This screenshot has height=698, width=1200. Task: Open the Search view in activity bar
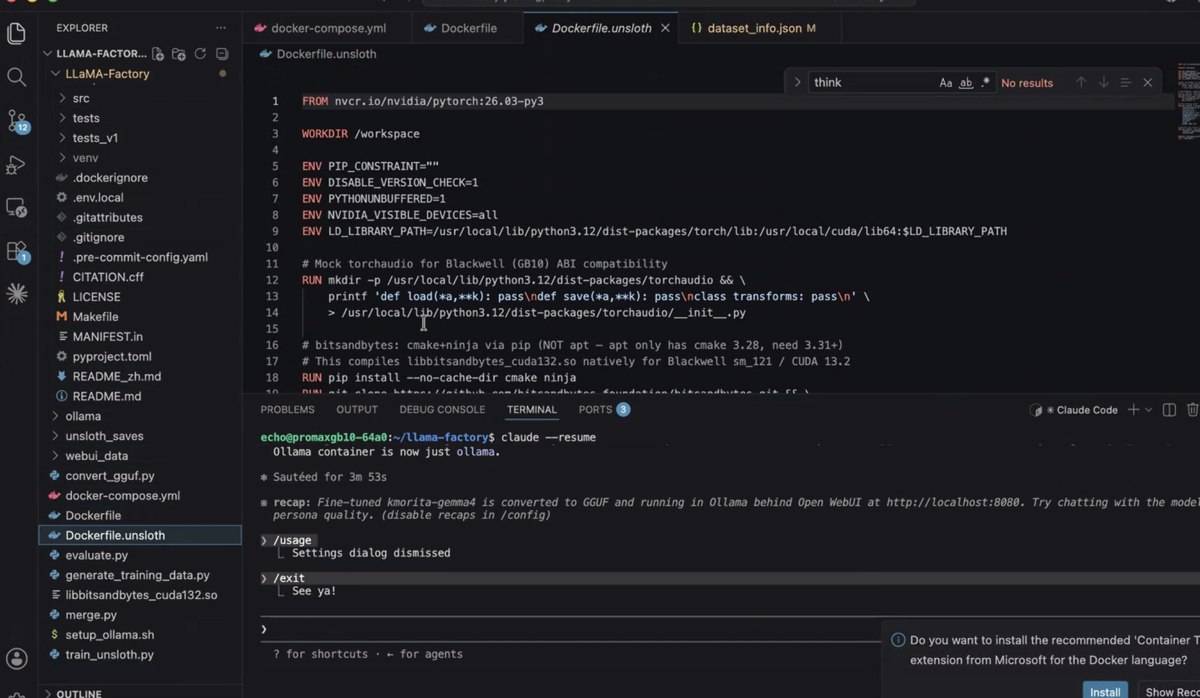16,77
